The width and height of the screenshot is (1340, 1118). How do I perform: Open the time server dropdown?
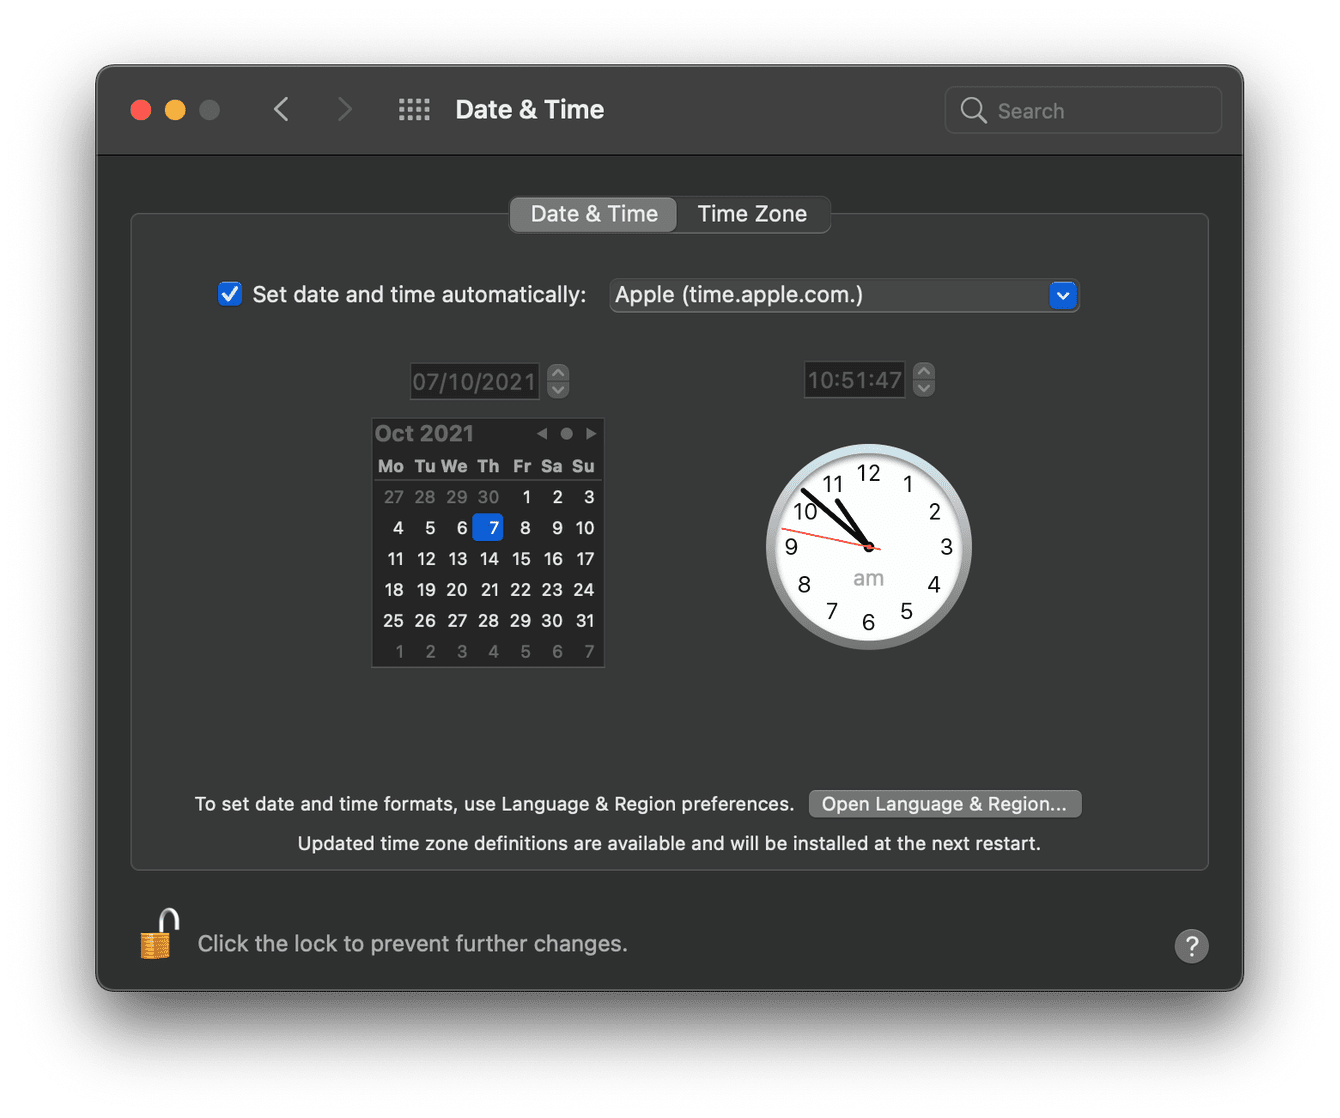(x=1063, y=295)
